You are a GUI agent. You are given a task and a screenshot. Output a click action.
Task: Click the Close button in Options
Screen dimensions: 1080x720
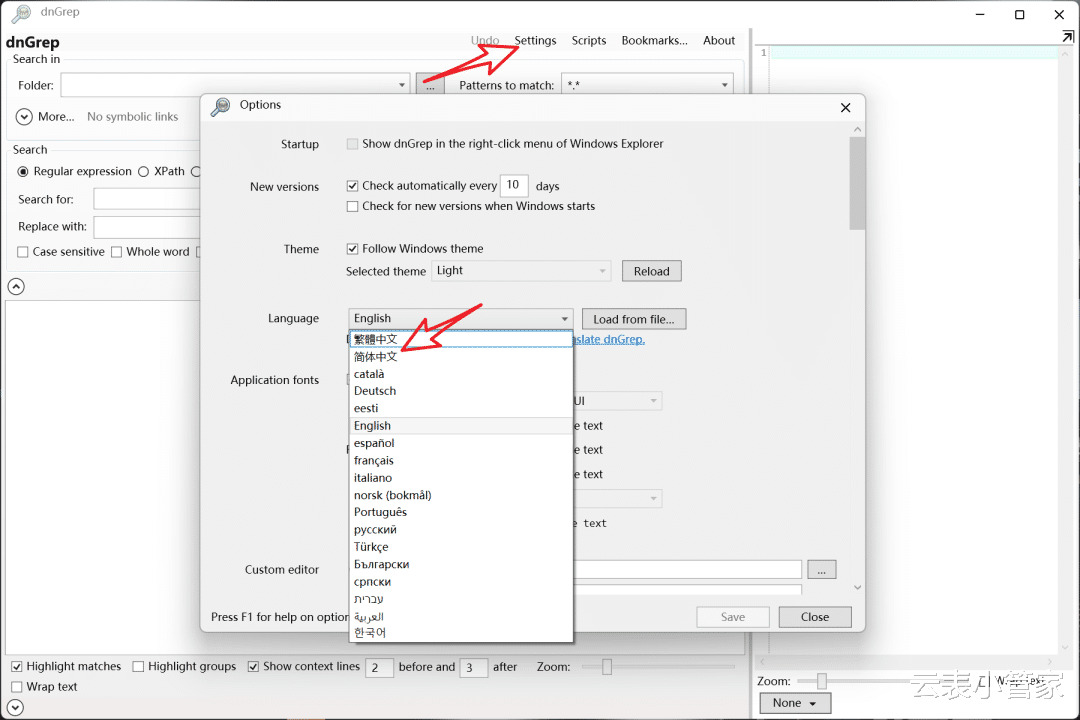[815, 617]
